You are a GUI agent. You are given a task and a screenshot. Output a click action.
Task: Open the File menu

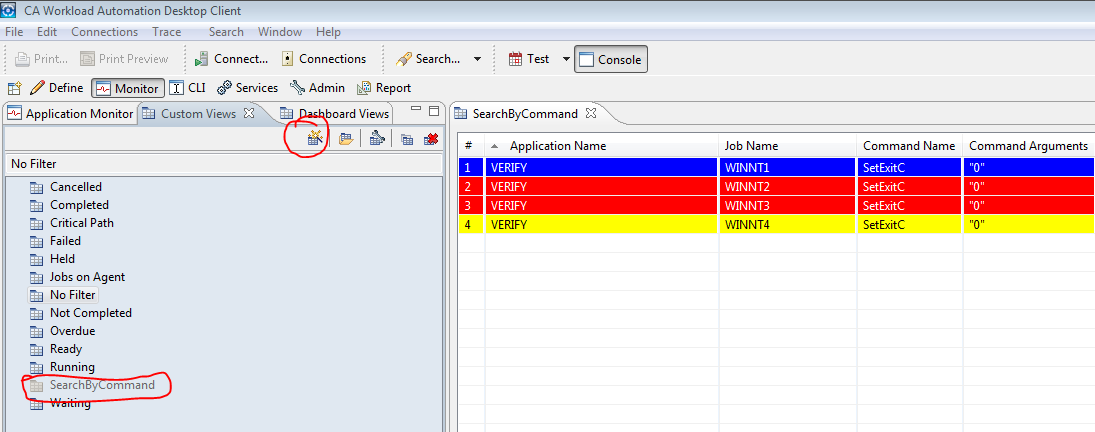tap(14, 32)
